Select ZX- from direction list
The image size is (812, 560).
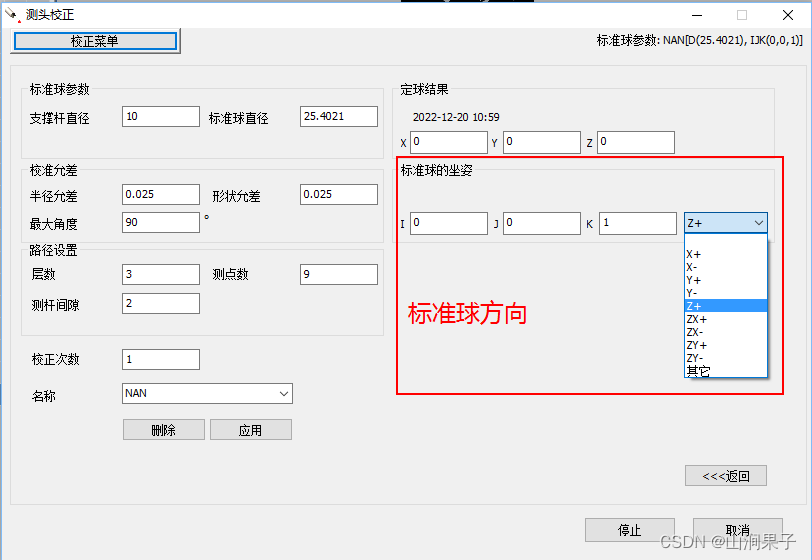pos(726,332)
